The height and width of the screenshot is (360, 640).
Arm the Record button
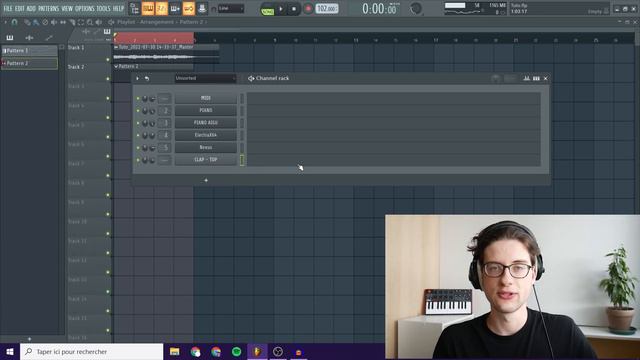click(x=308, y=9)
